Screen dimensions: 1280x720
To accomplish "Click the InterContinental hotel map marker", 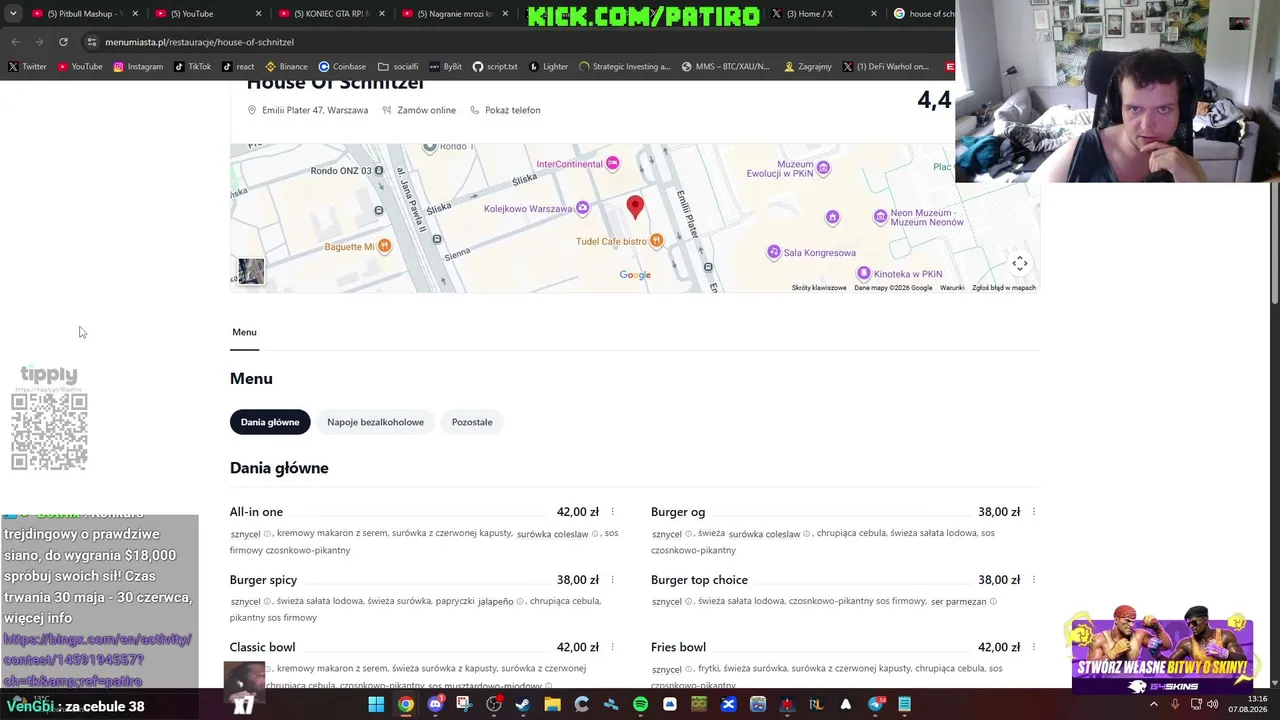I will 613,163.
